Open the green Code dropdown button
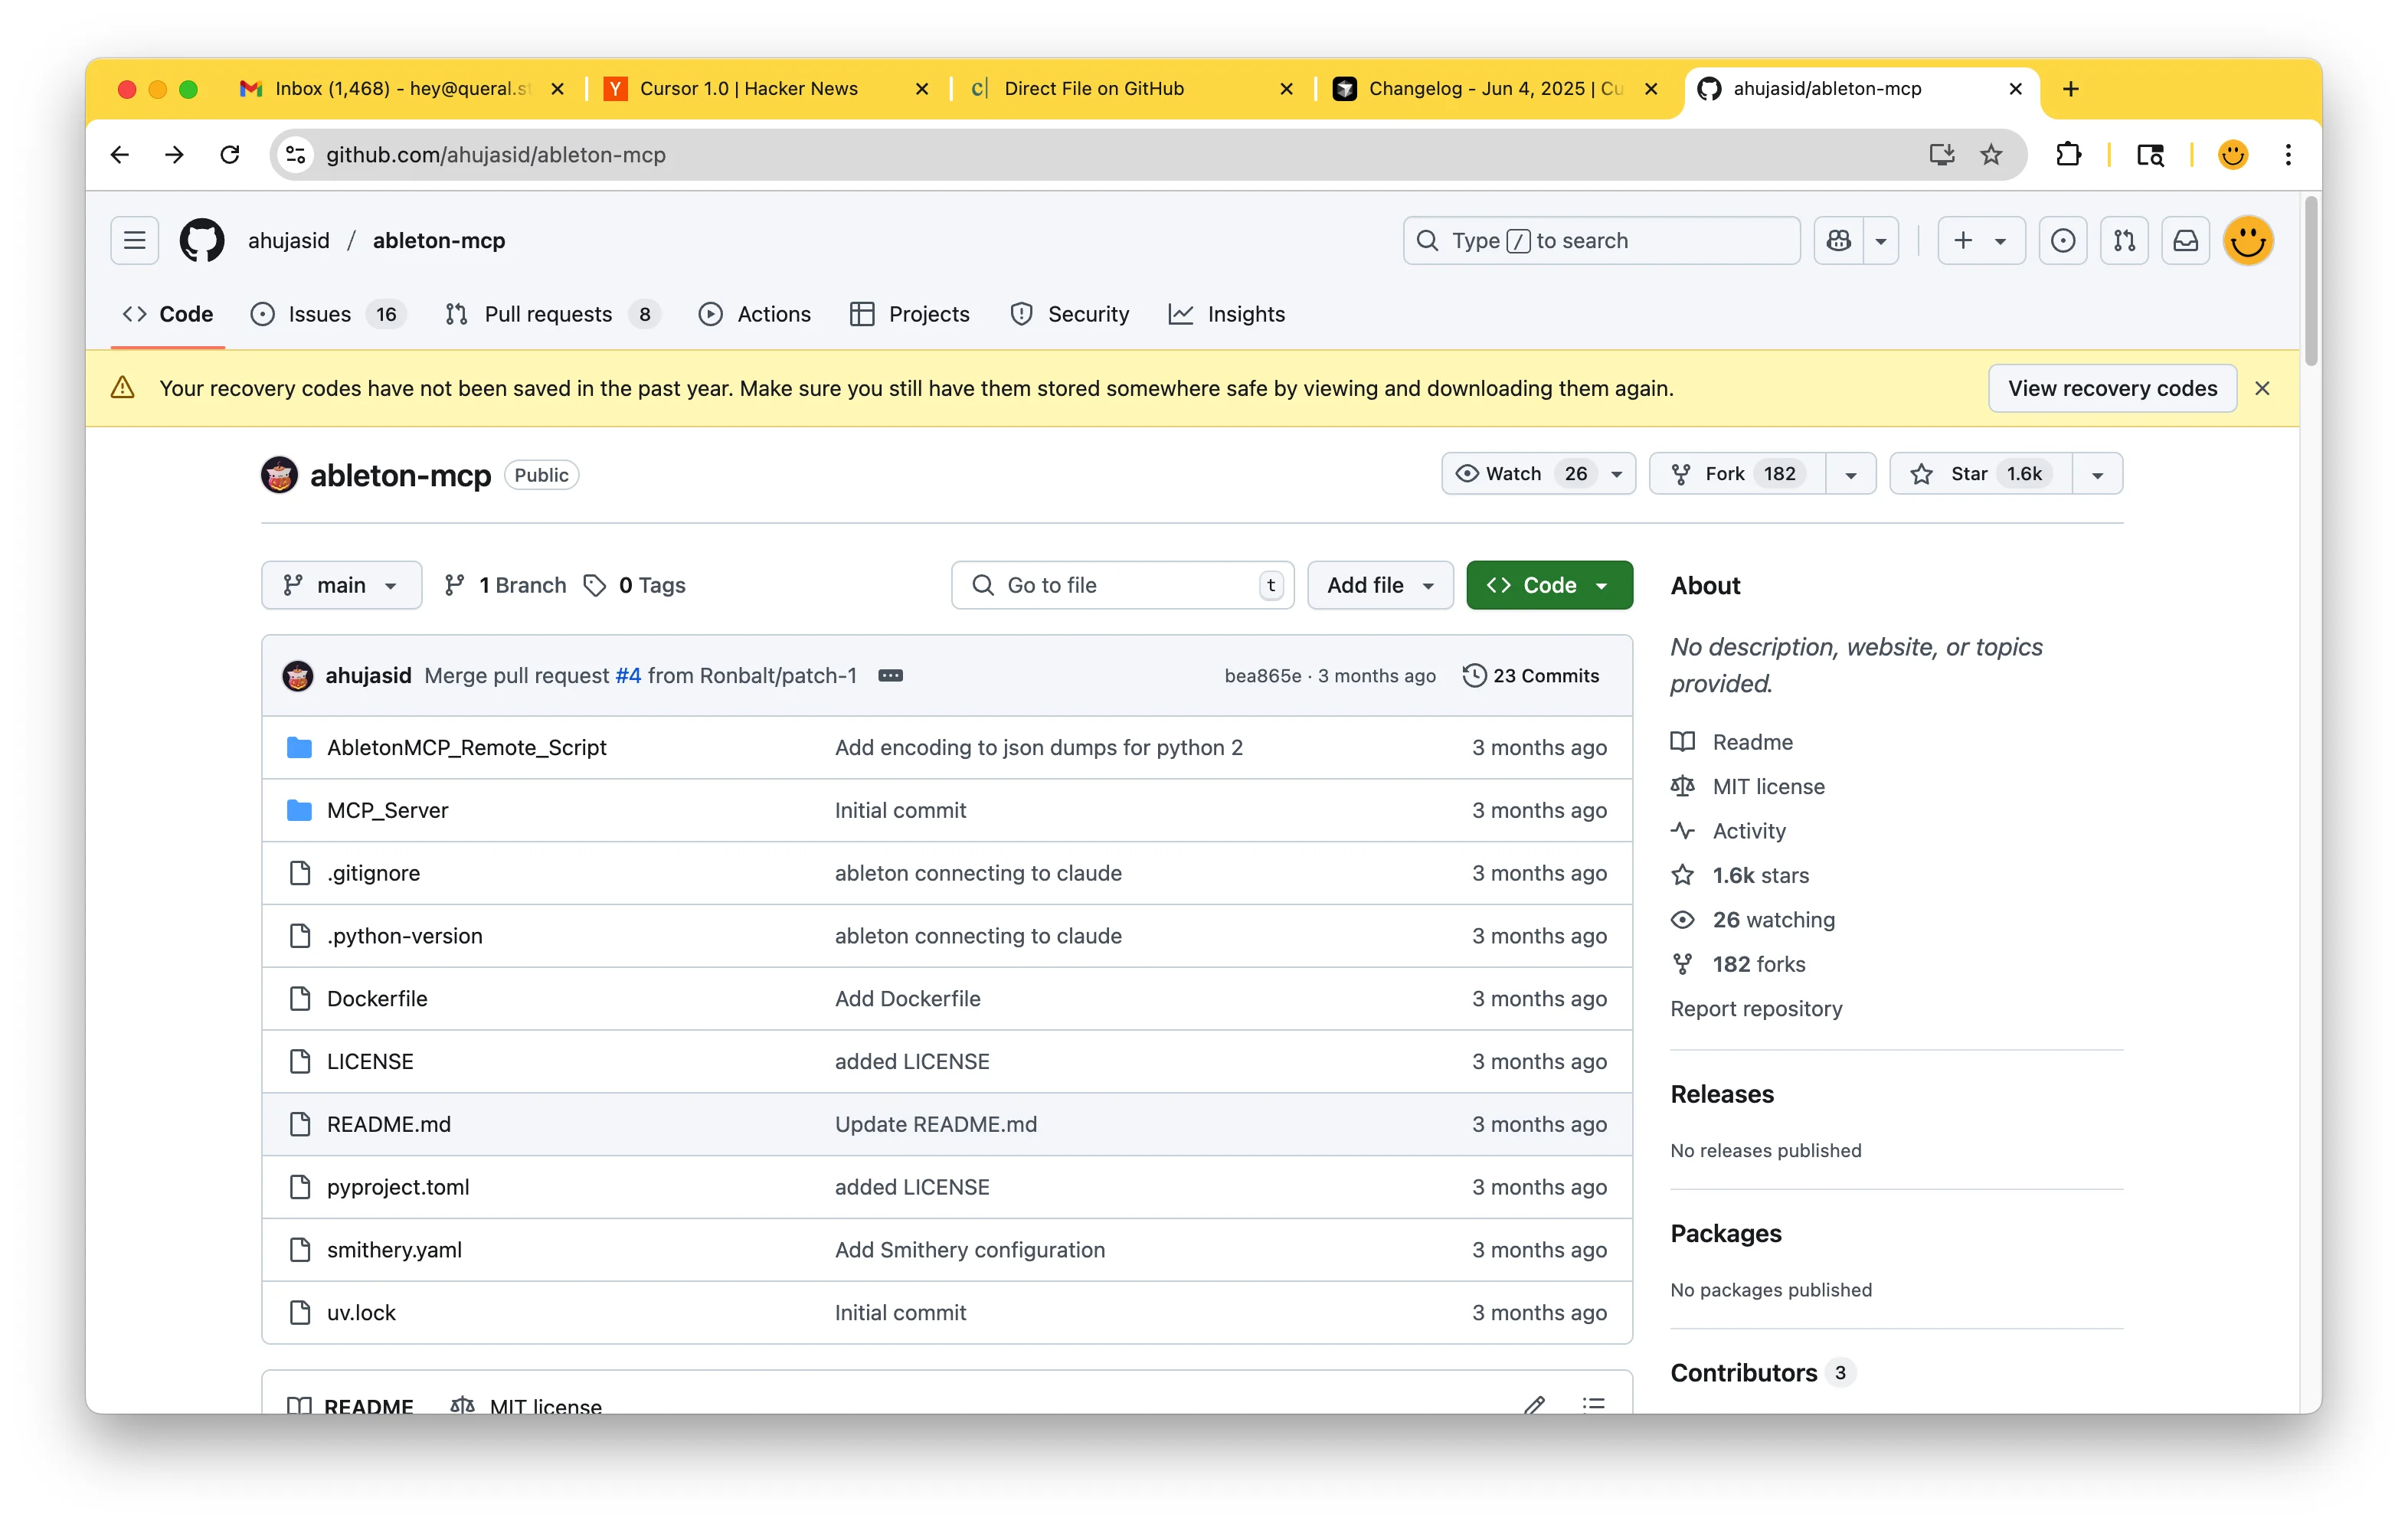 [x=1549, y=585]
